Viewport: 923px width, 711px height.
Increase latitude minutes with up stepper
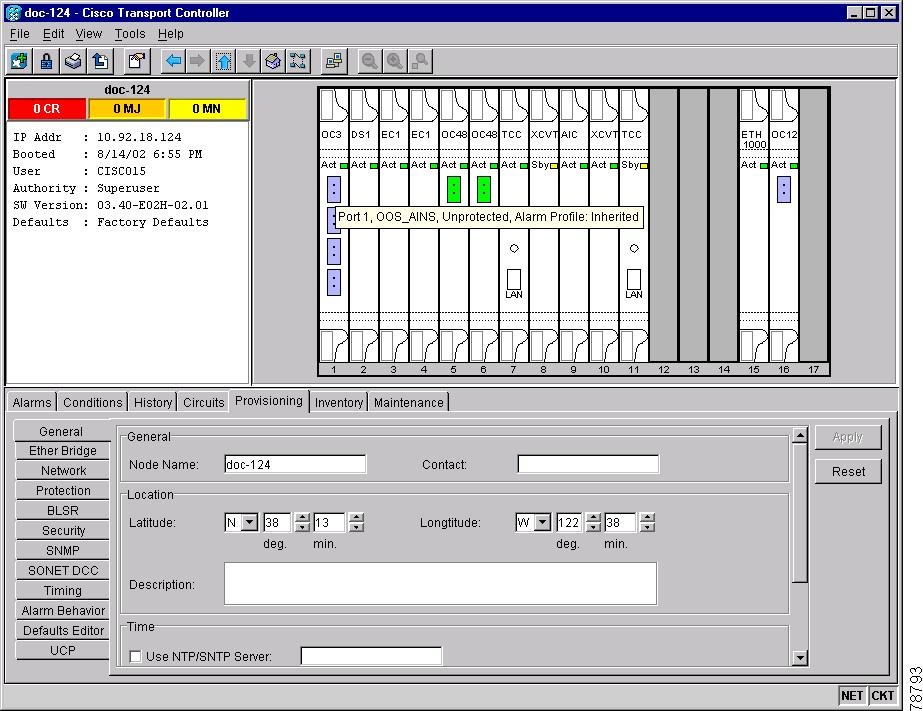[356, 518]
